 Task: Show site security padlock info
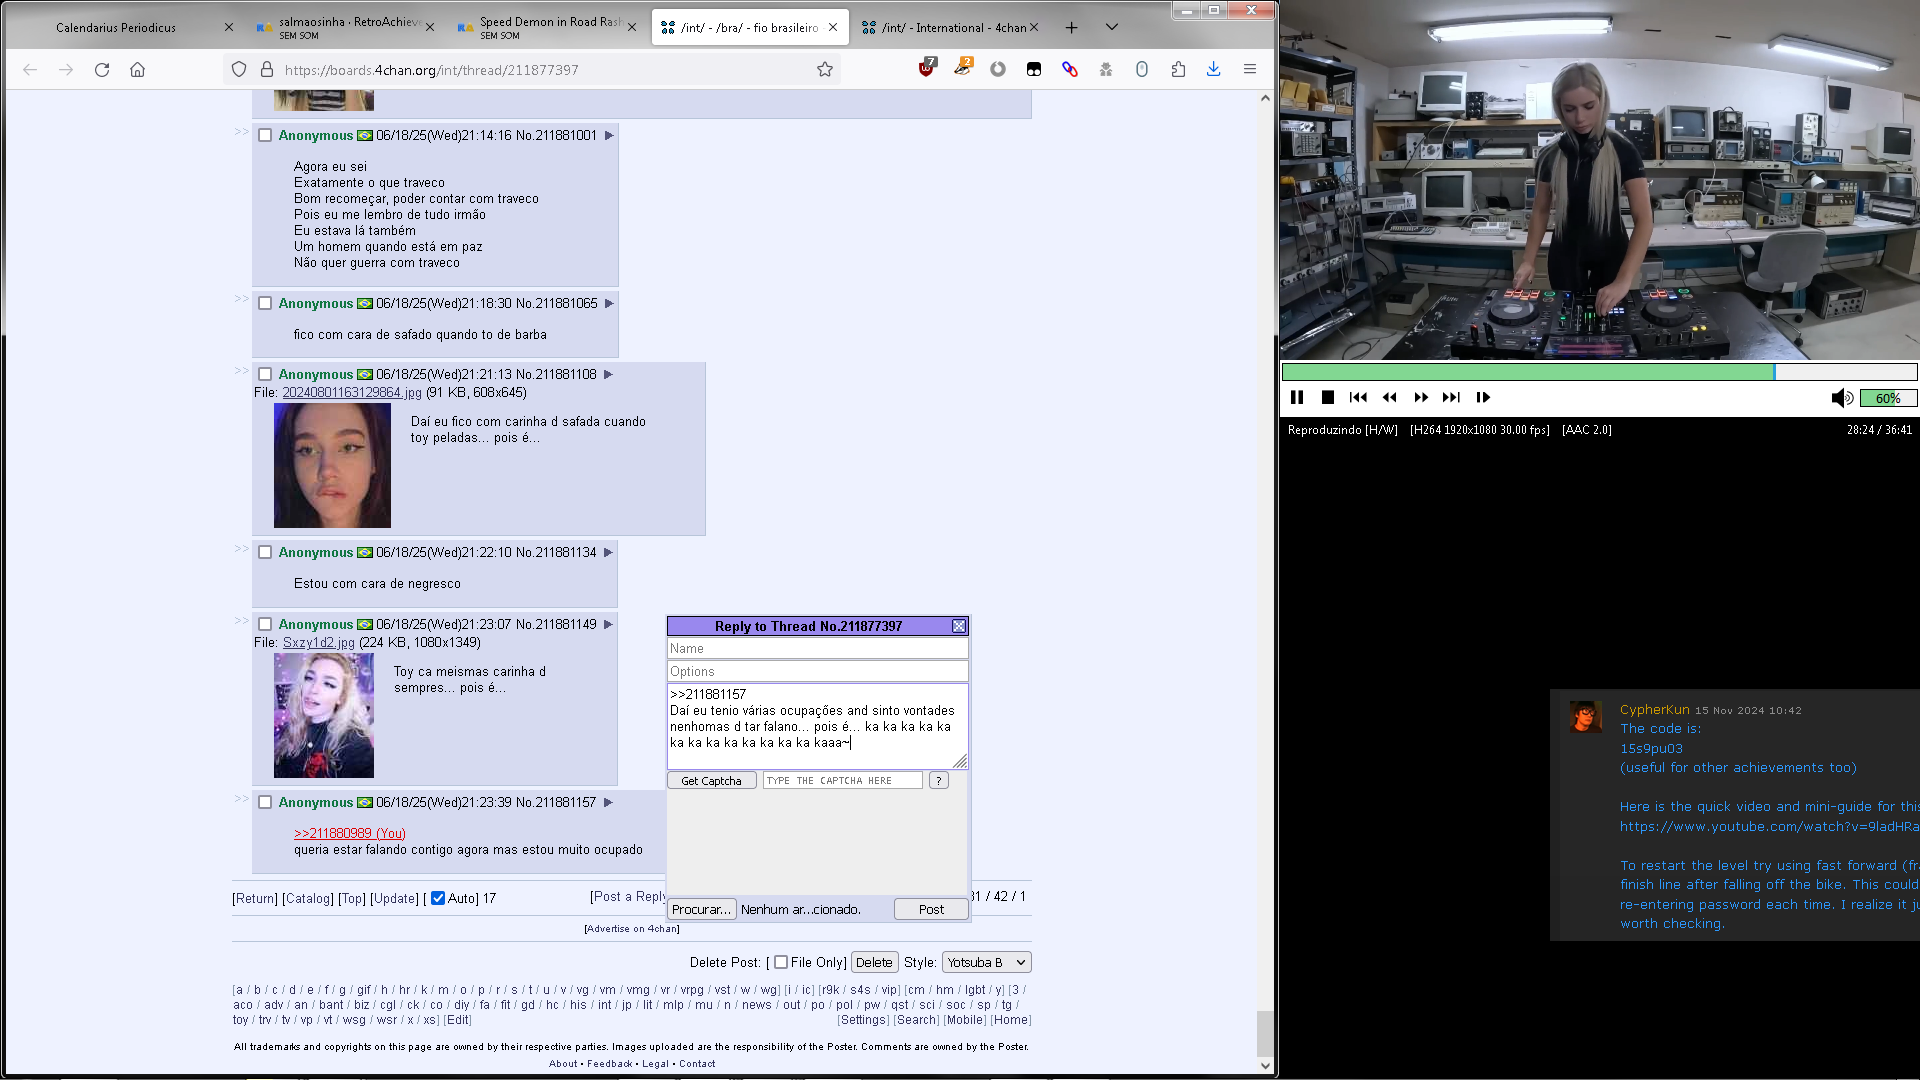click(267, 70)
